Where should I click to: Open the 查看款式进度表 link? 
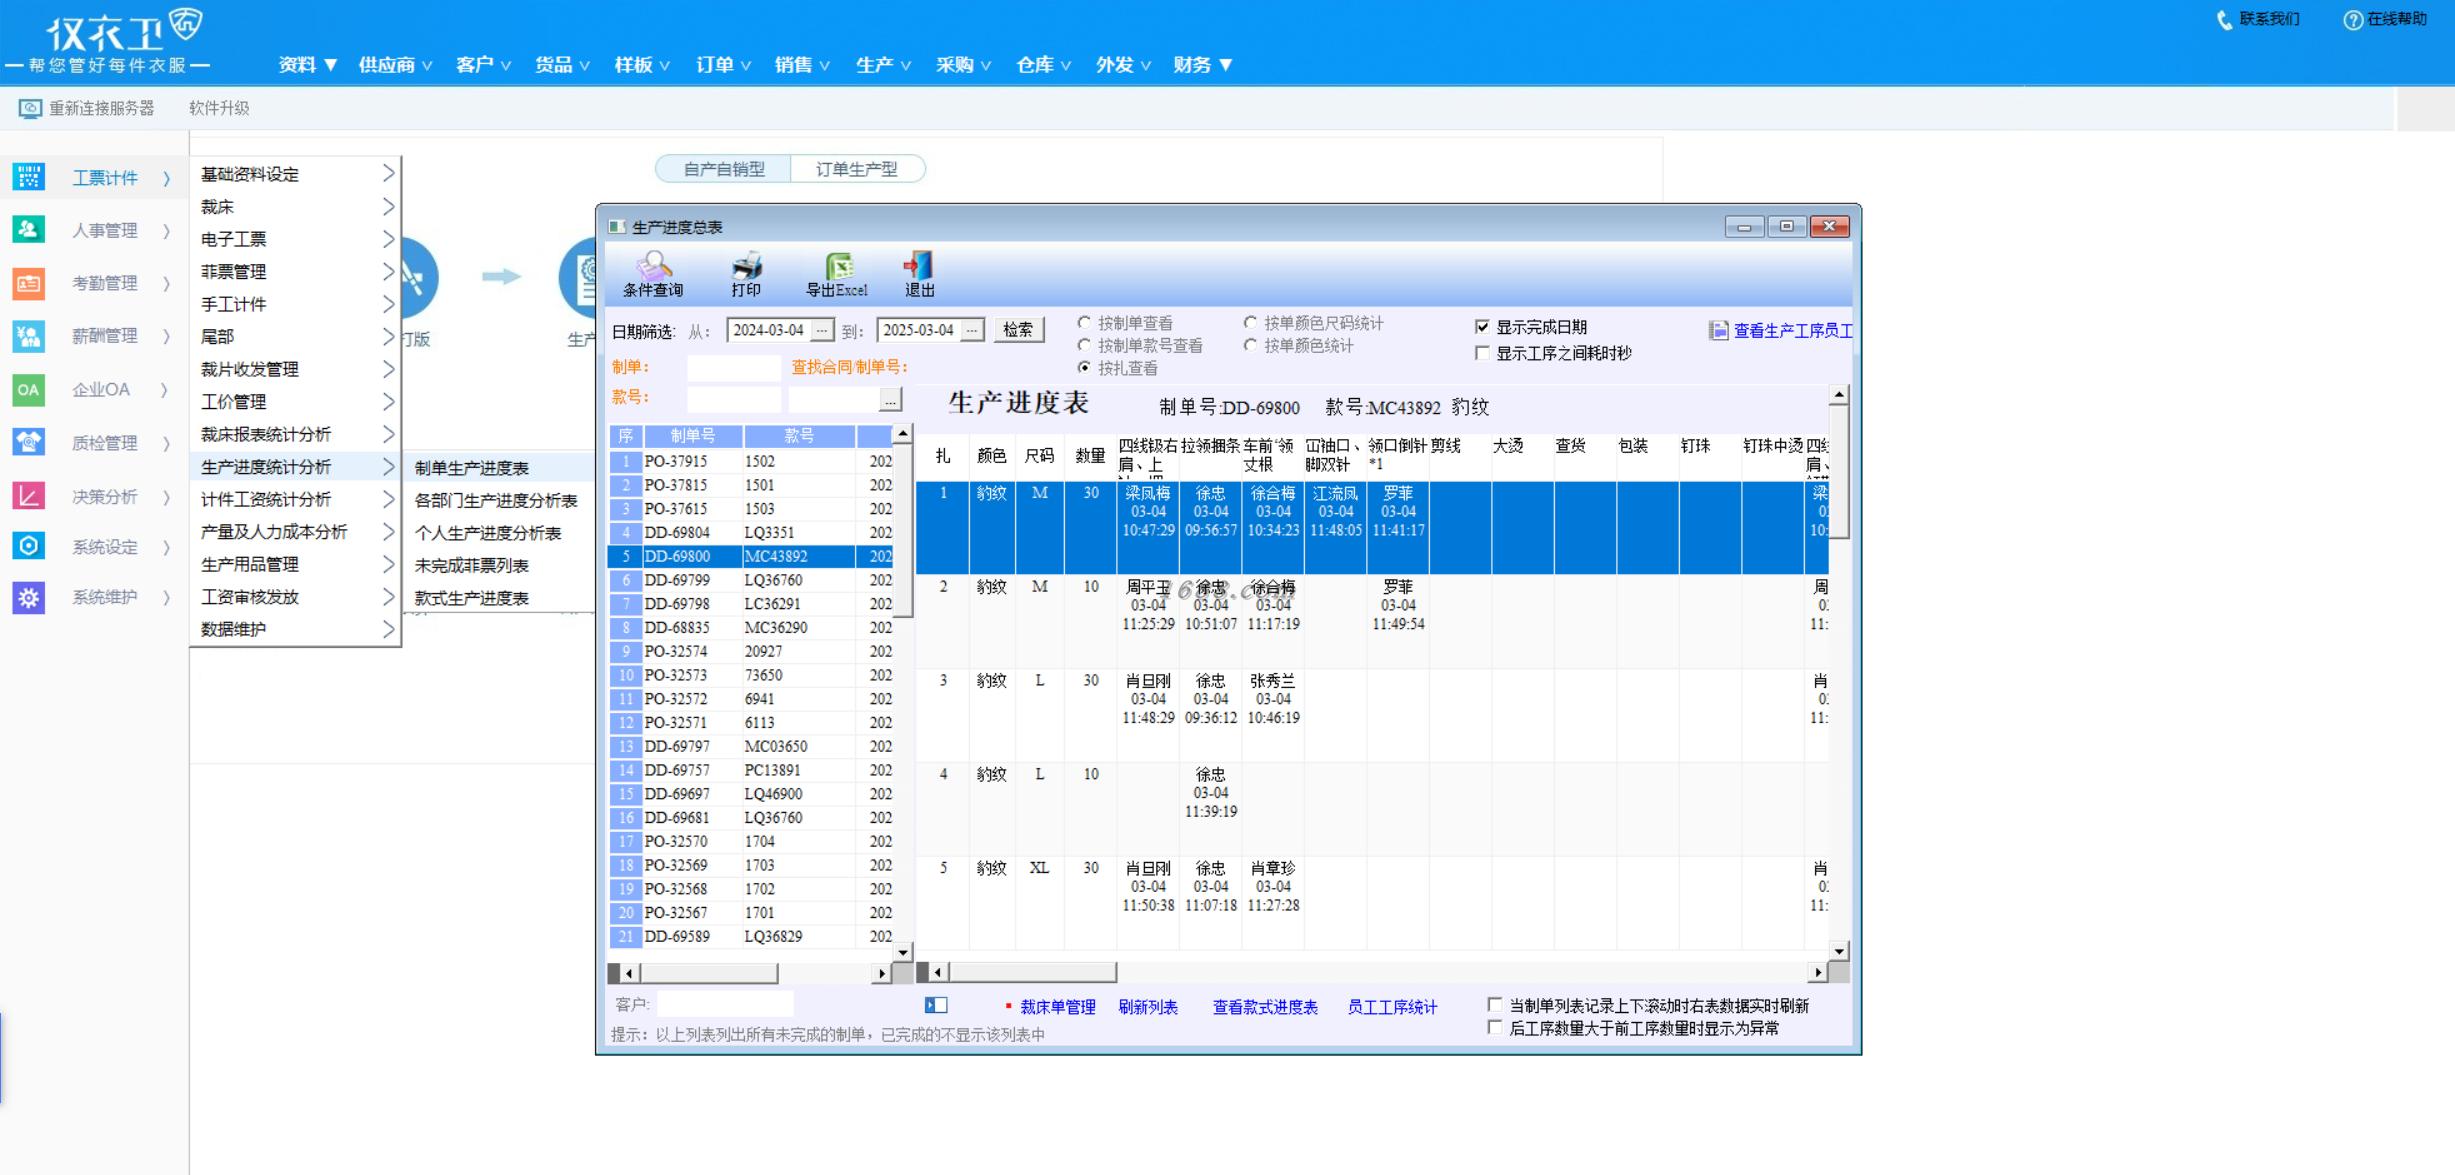(1265, 1007)
